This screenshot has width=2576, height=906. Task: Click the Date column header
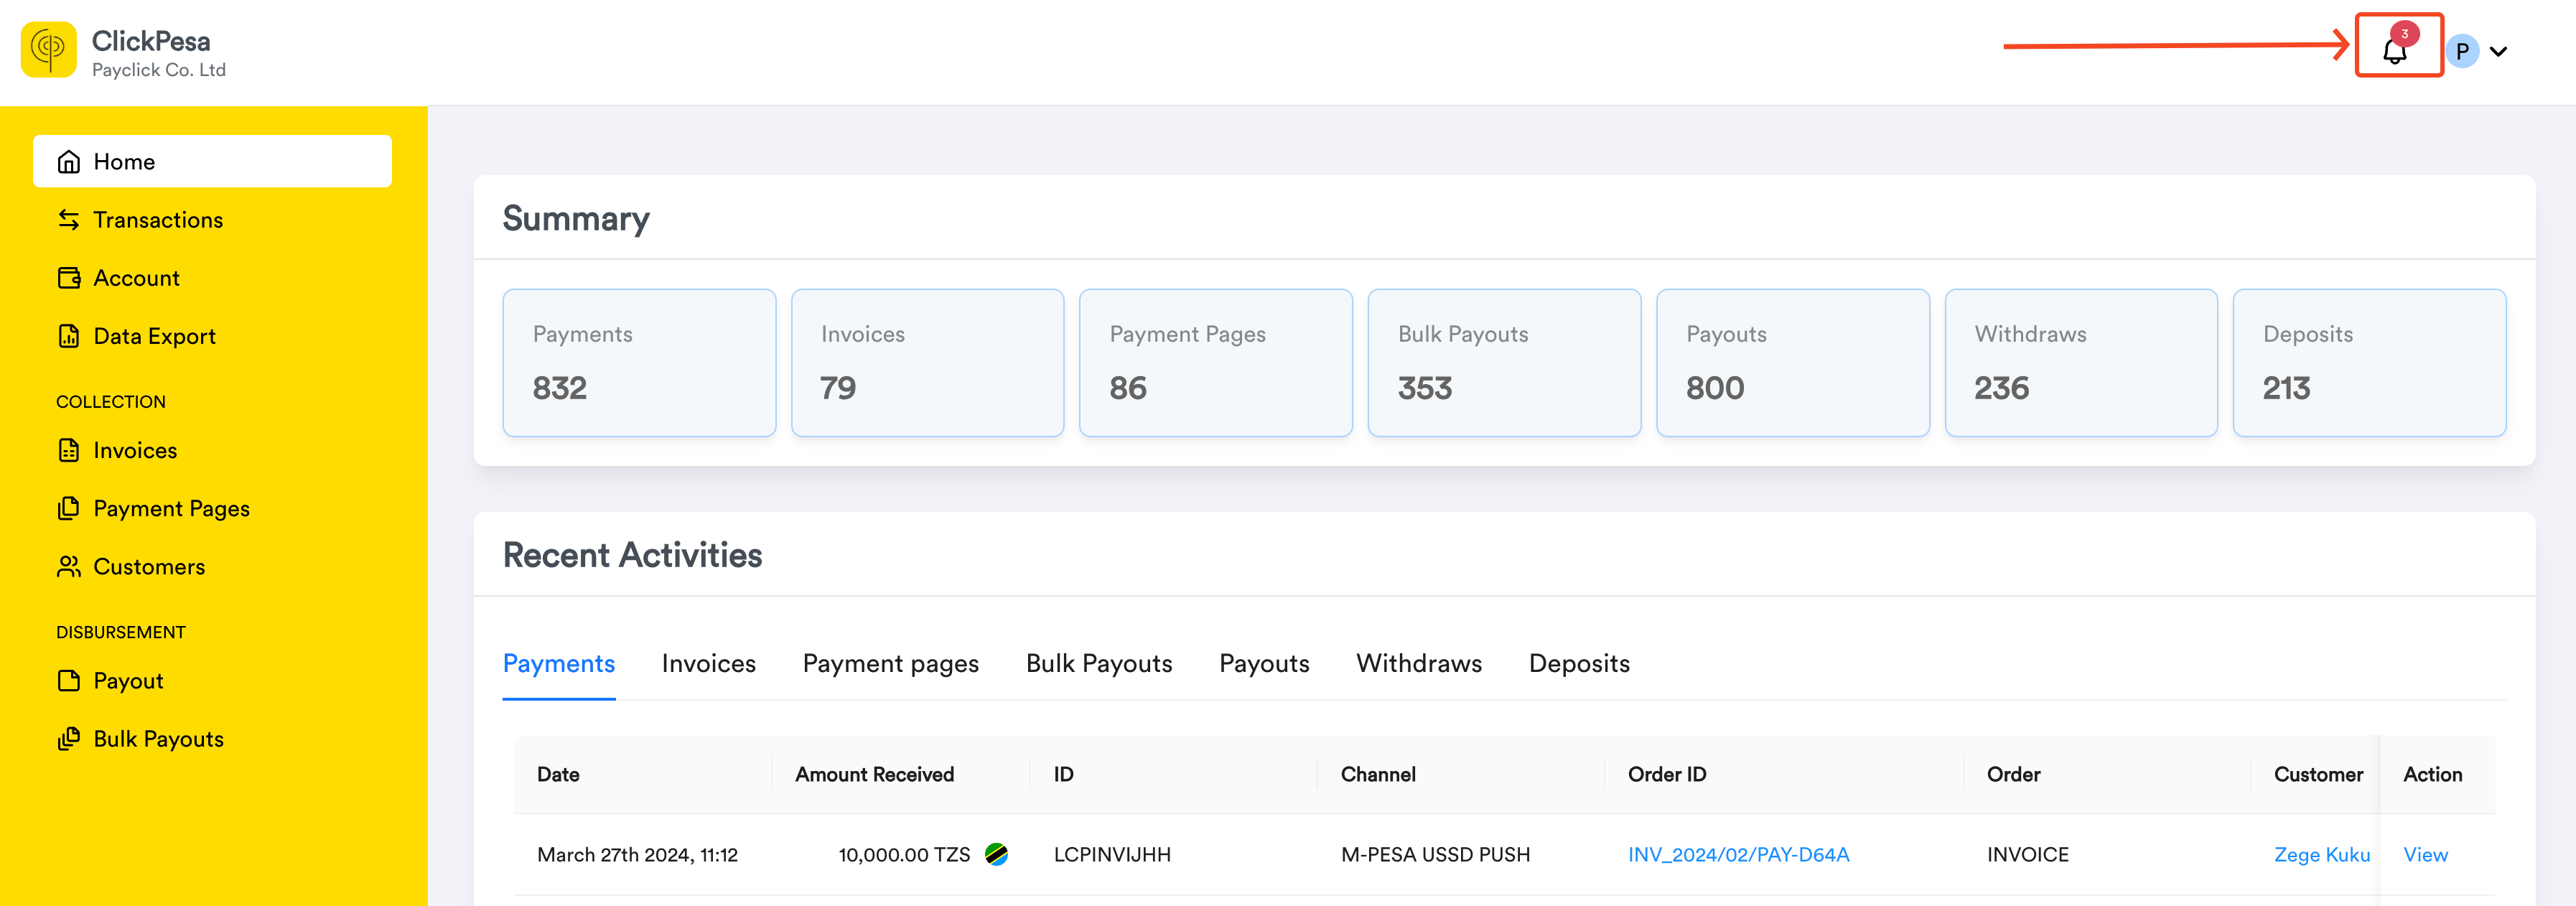pos(558,774)
